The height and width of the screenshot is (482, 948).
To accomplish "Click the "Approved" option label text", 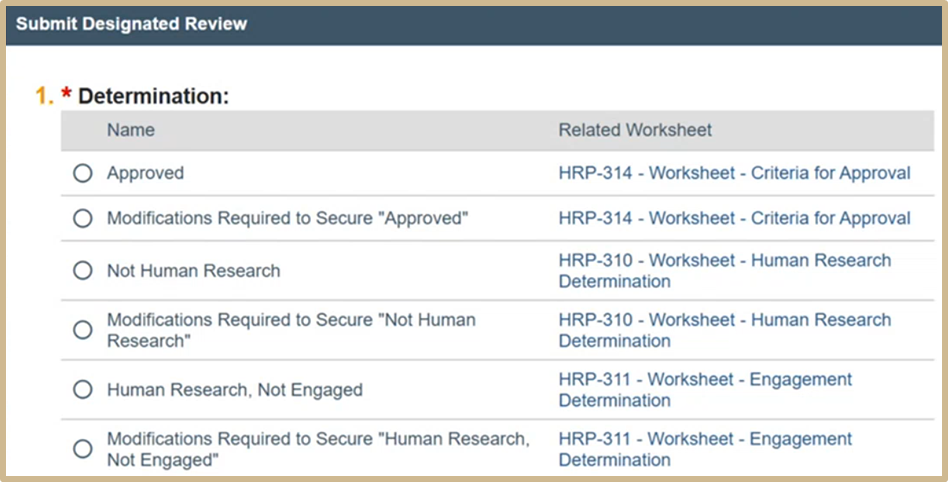I will [146, 173].
